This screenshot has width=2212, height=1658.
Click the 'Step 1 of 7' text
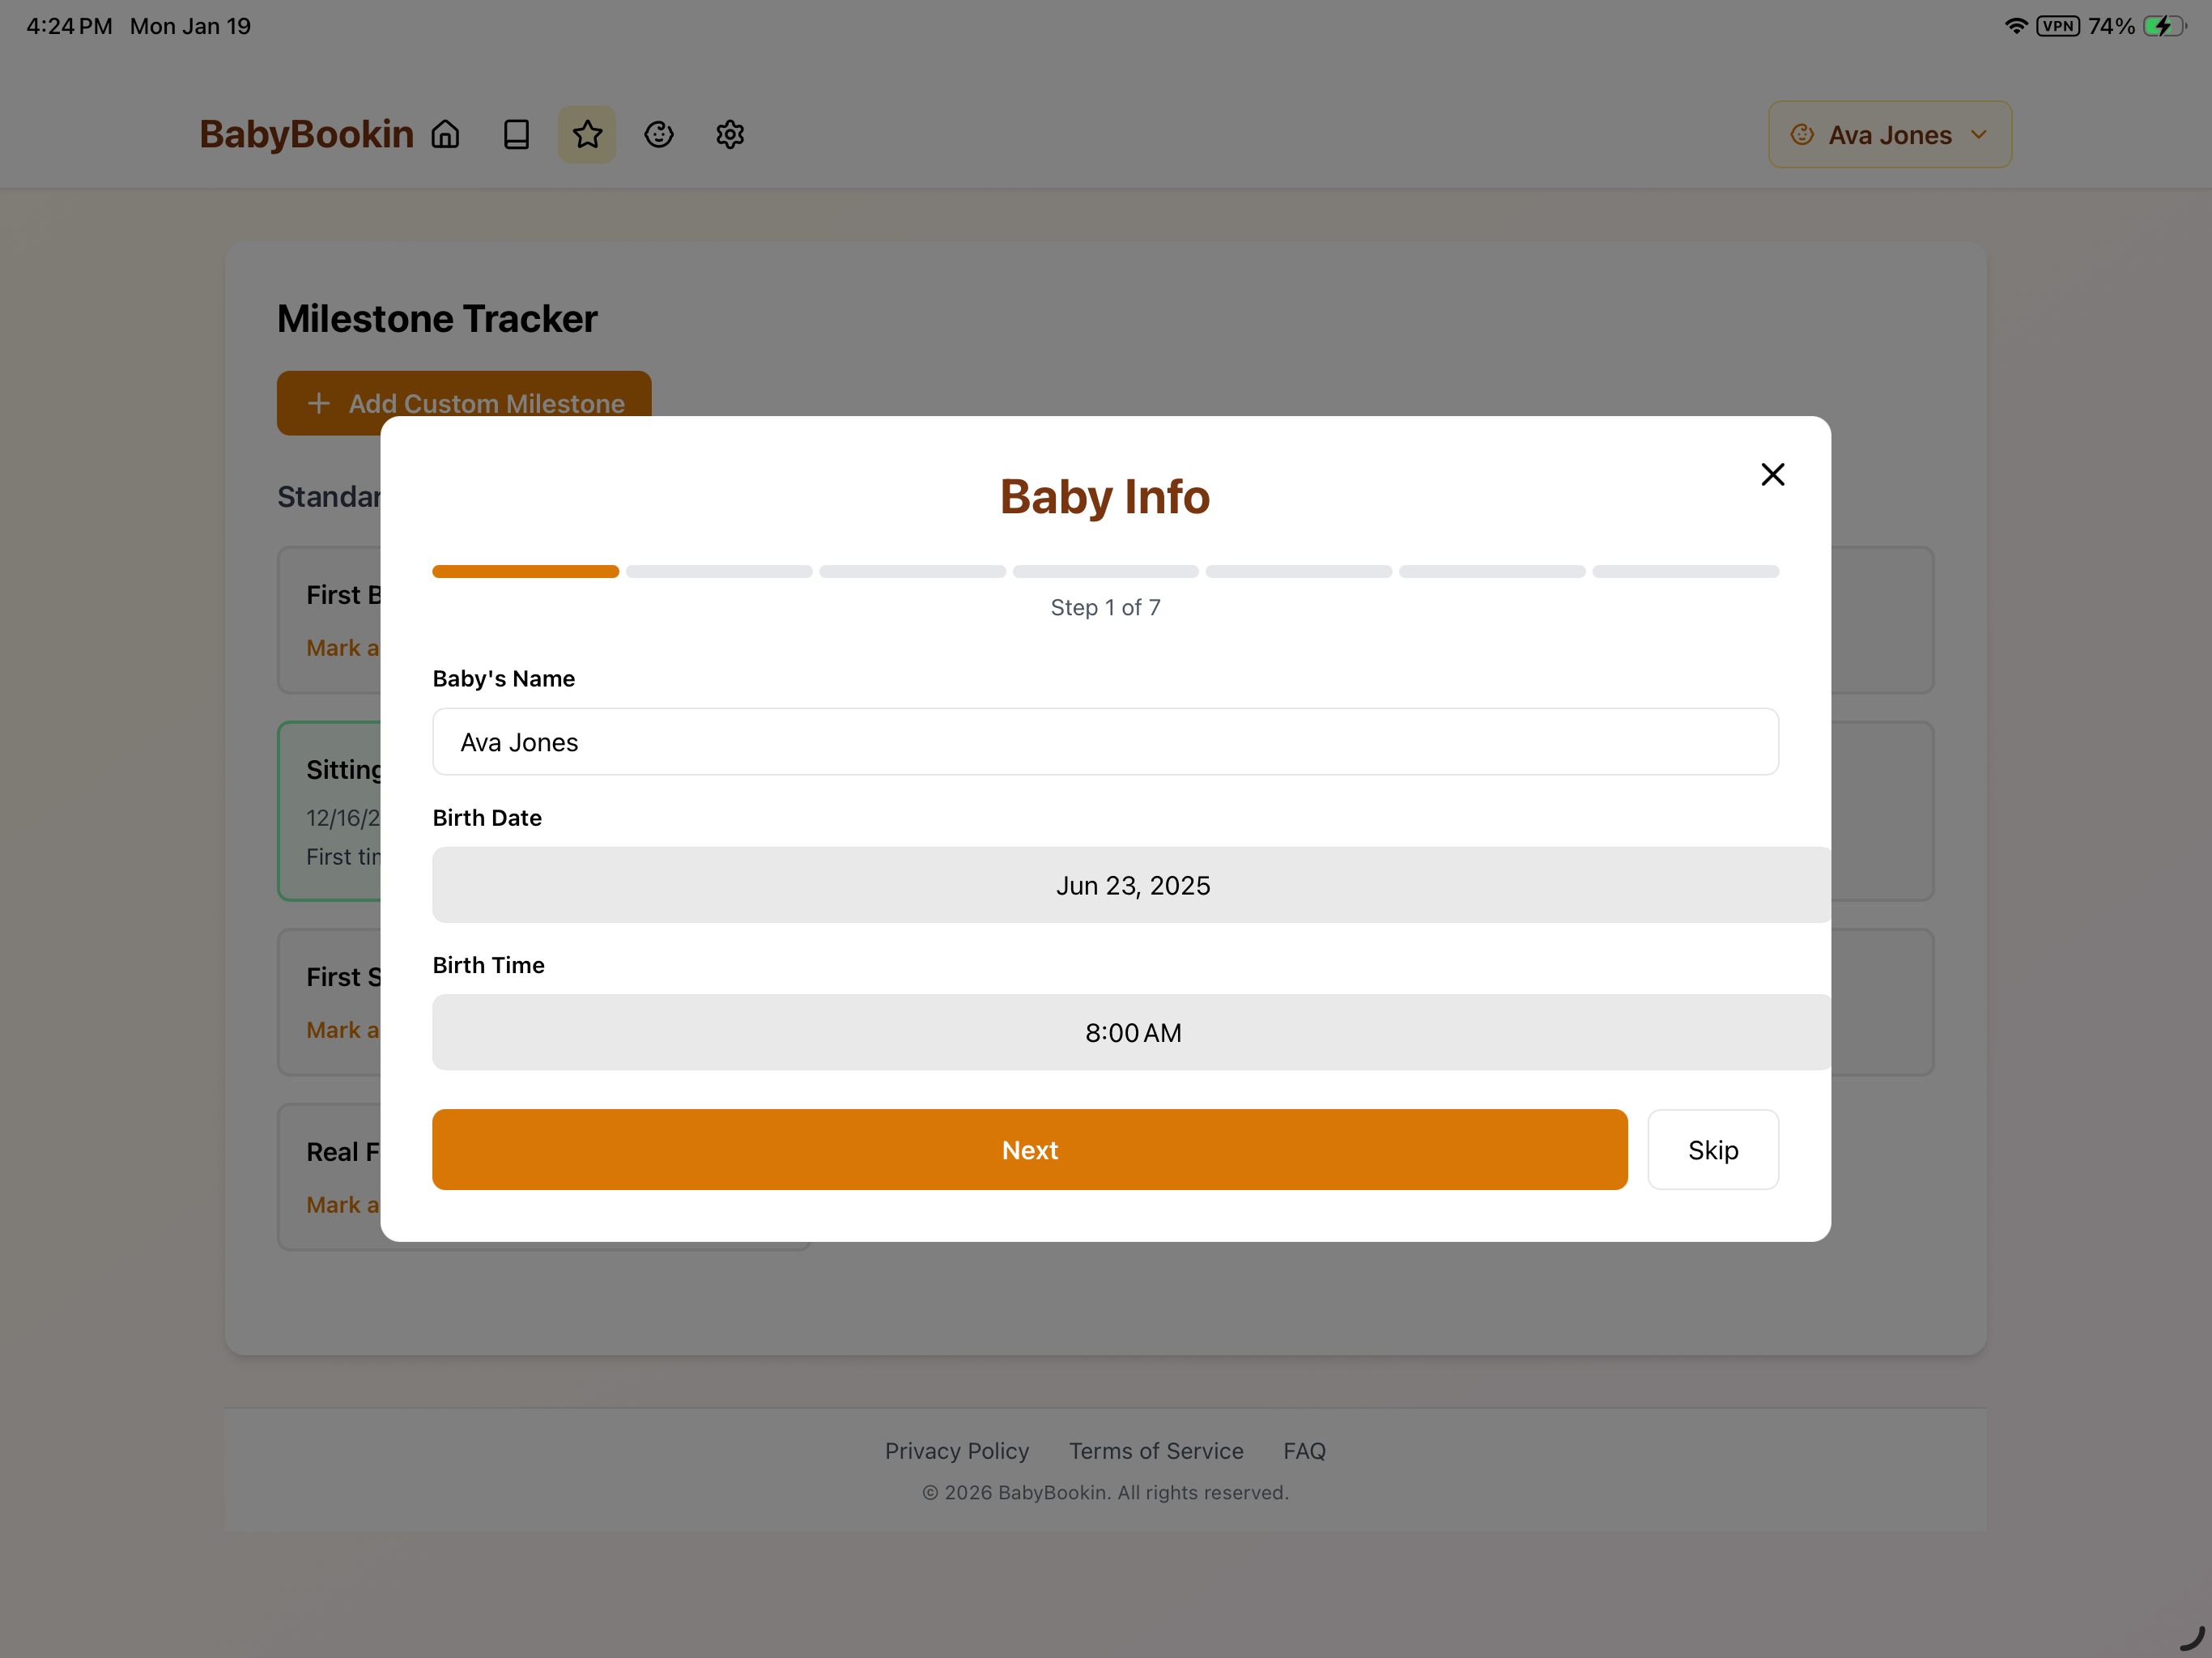1105,607
